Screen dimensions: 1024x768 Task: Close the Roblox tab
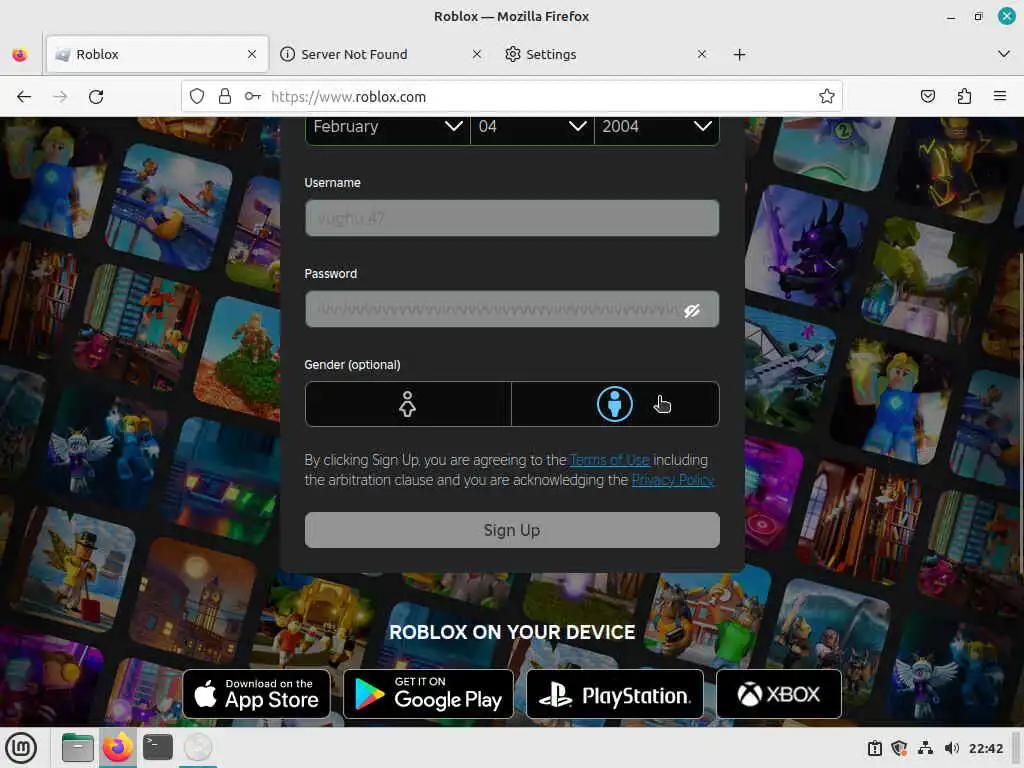[x=252, y=54]
